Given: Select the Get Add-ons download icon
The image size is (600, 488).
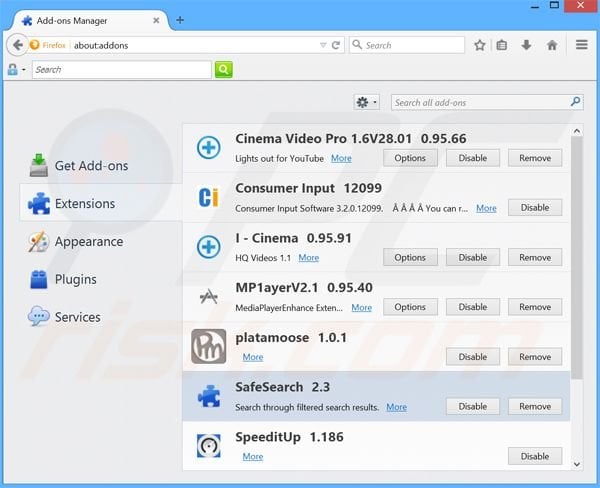Looking at the screenshot, I should 38,165.
